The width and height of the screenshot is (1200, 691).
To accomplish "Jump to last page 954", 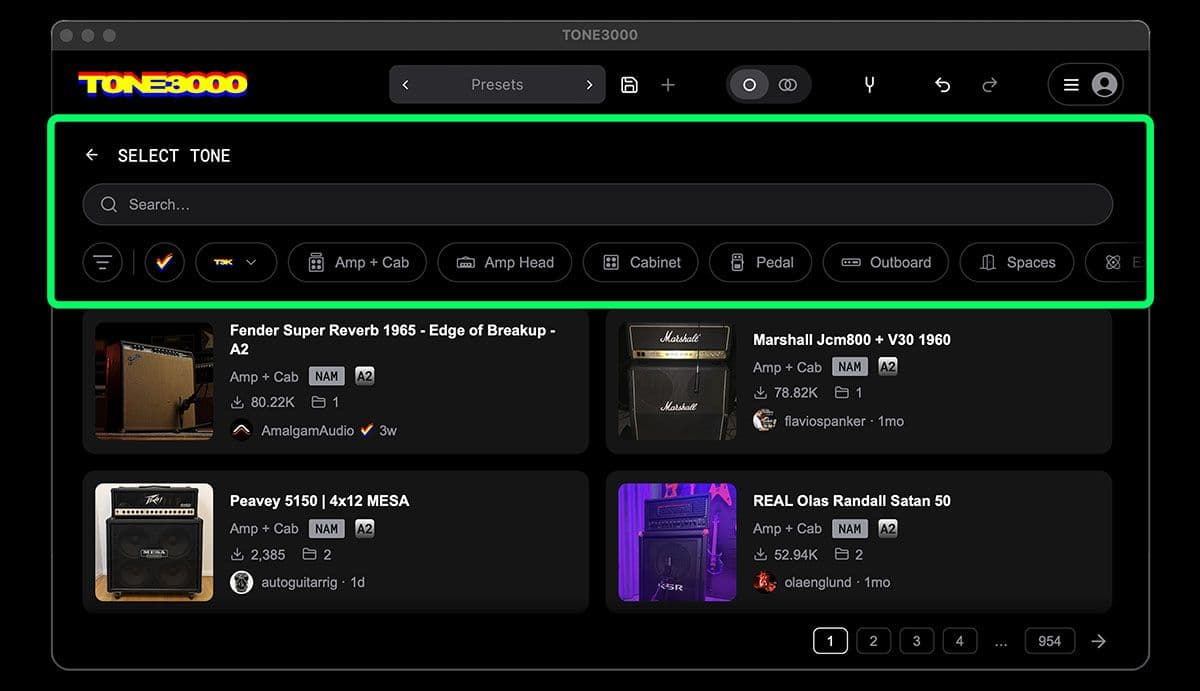I will point(1049,641).
